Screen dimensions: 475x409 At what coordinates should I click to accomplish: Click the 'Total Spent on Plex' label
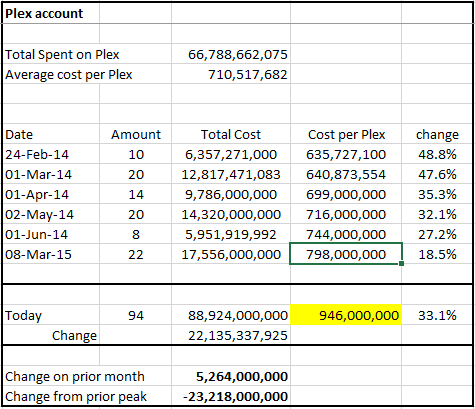pyautogui.click(x=62, y=54)
